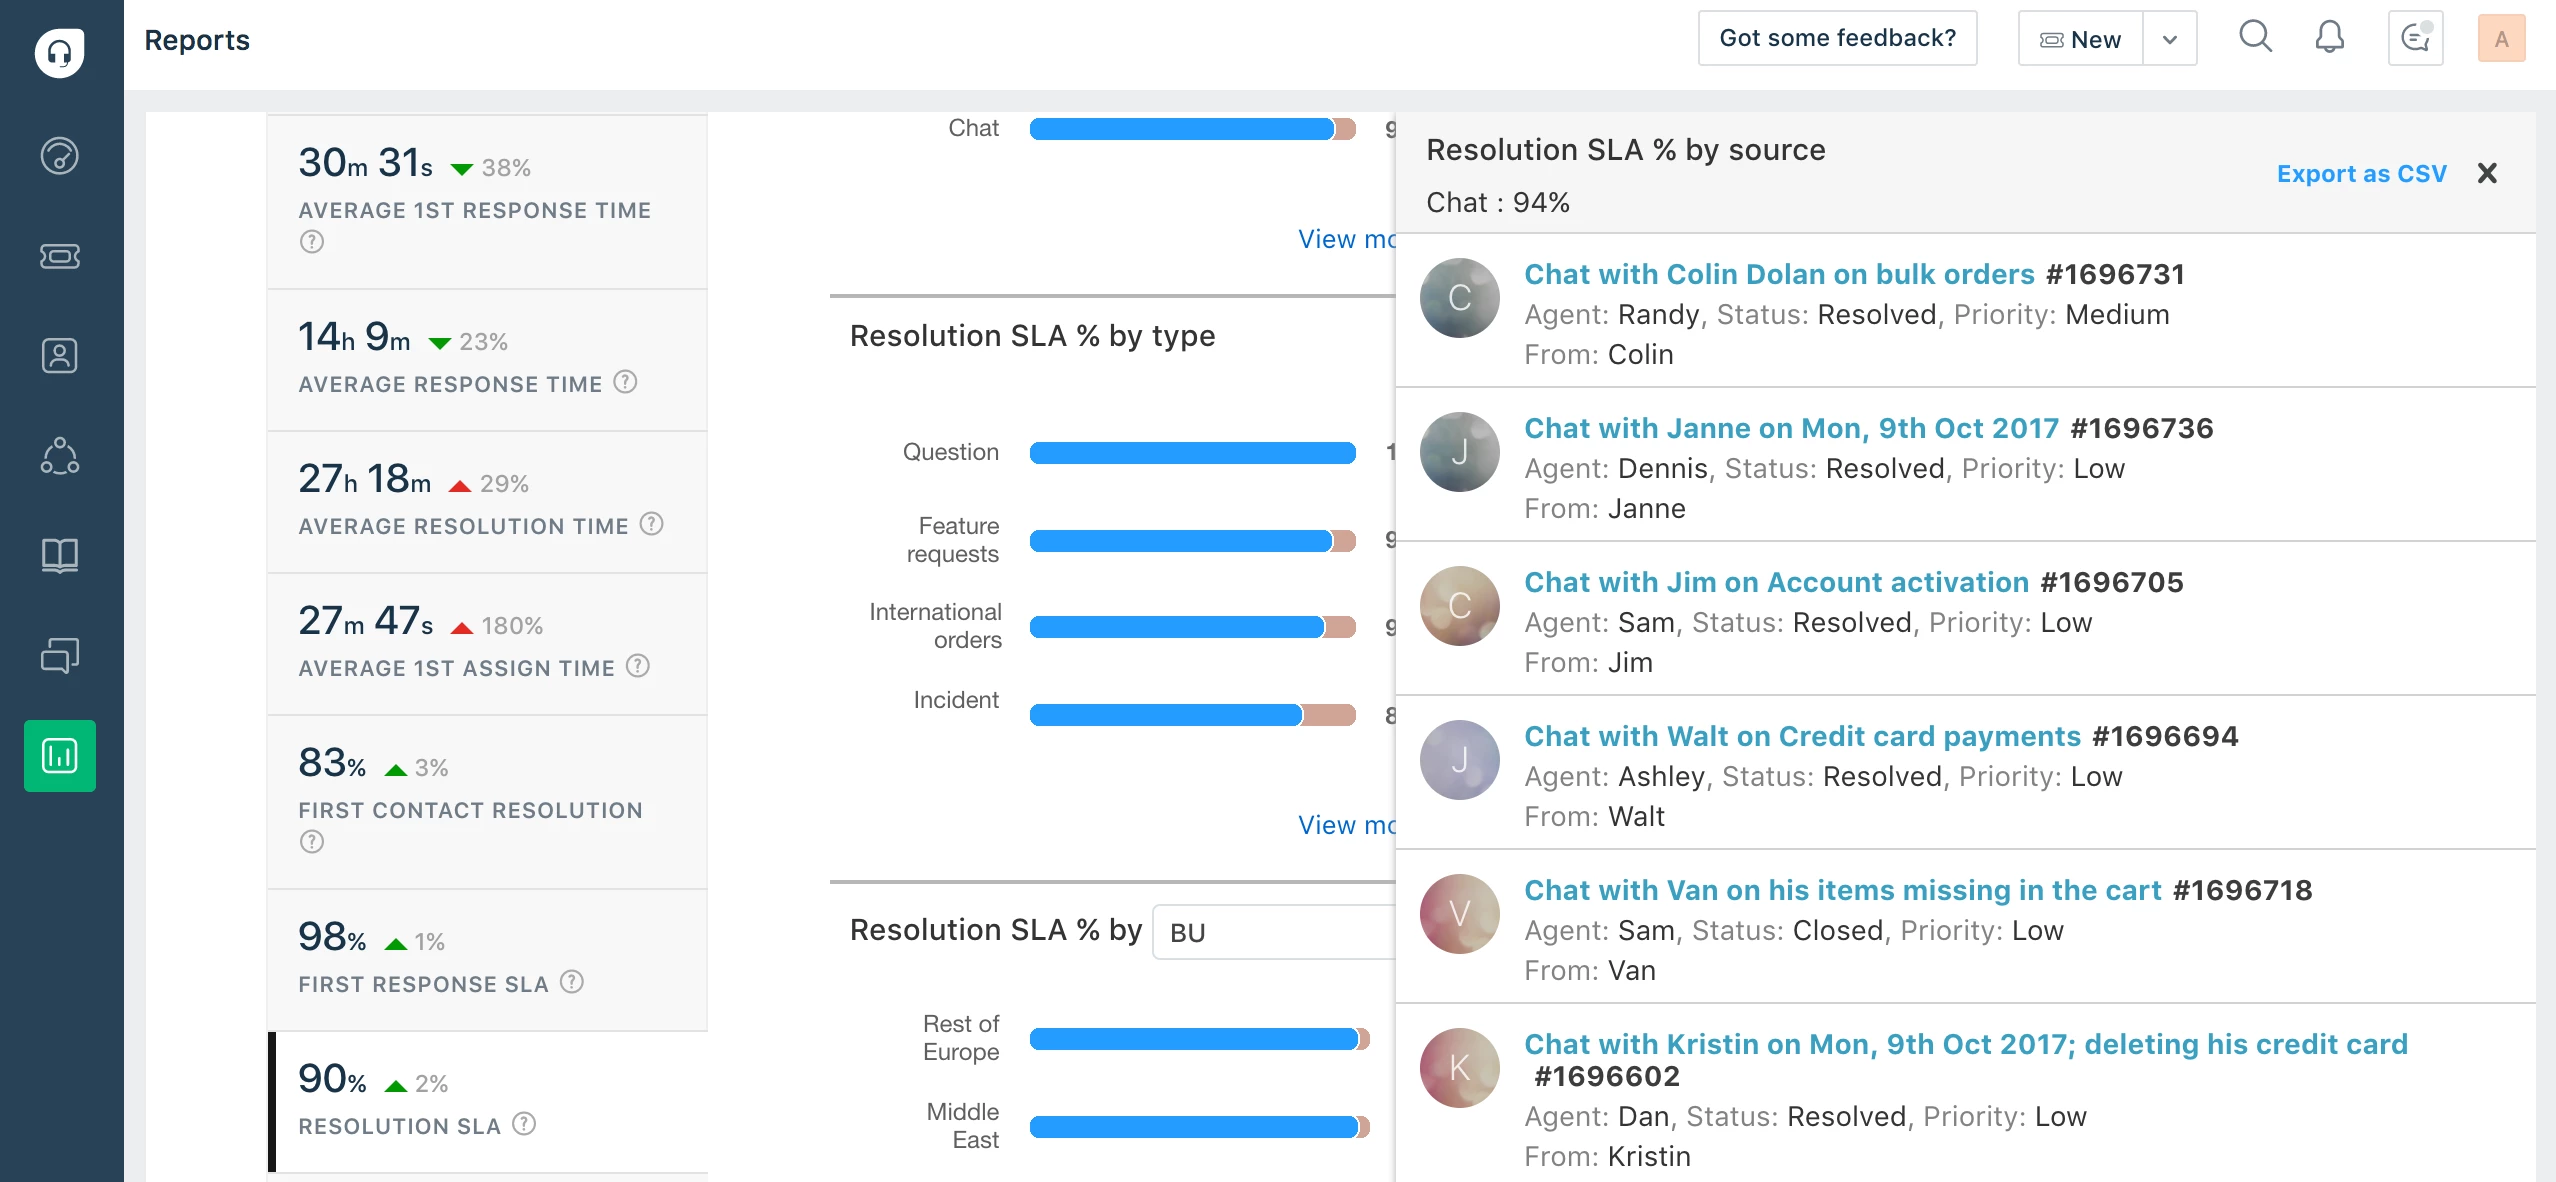Open ticket Chat with Colin Dolan
Image resolution: width=2556 pixels, height=1182 pixels.
coord(1779,274)
